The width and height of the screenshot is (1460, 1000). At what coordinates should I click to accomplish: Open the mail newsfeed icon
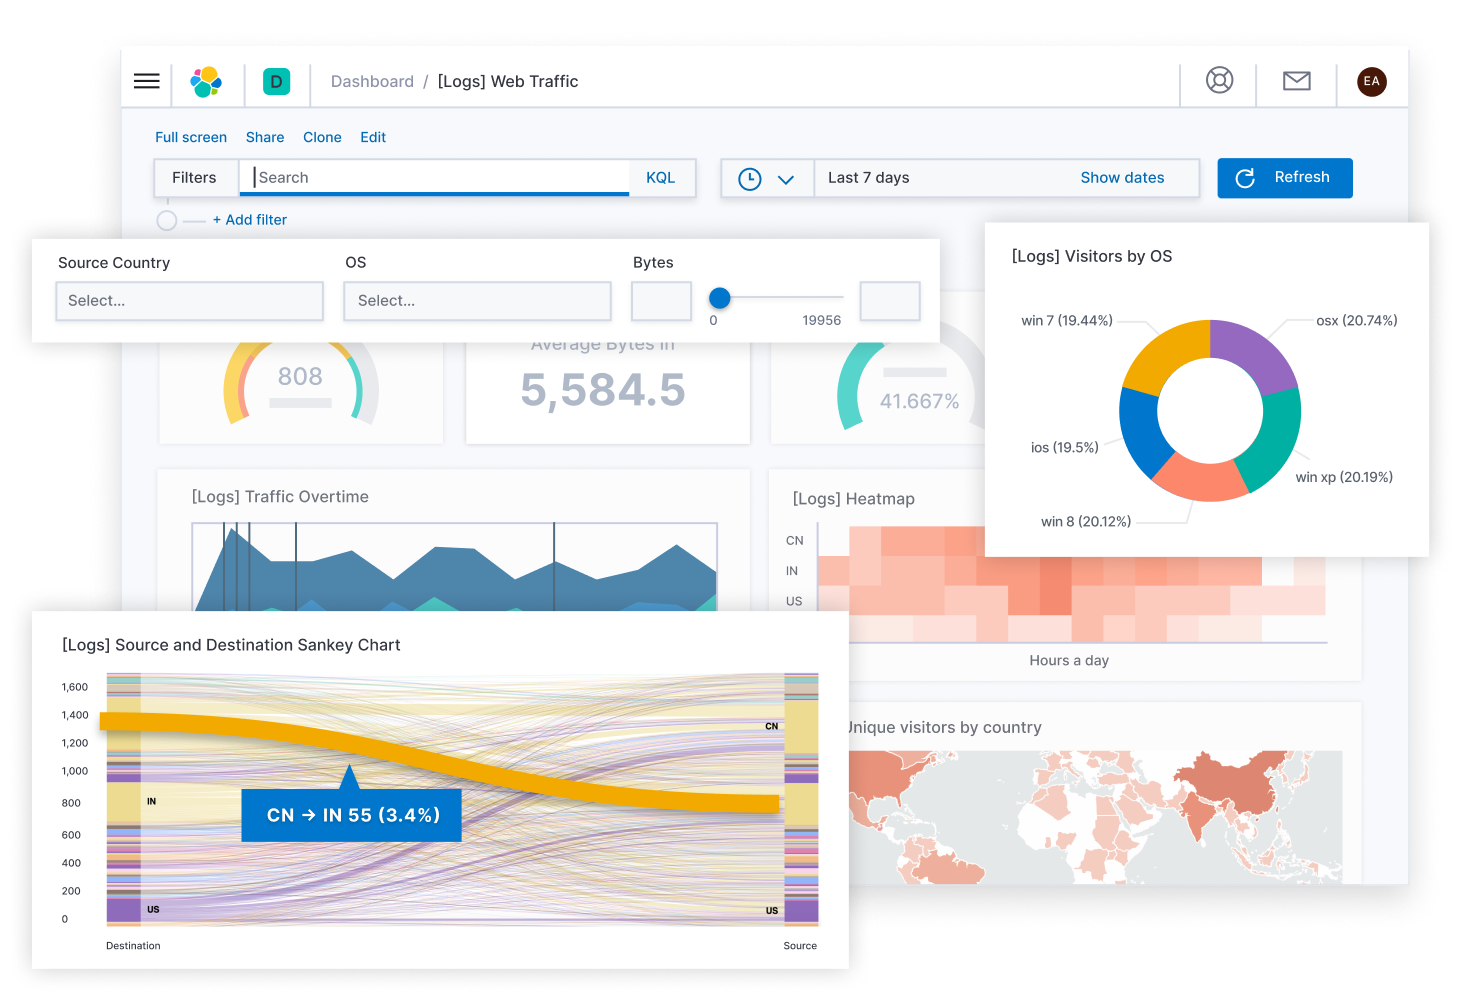coord(1297,81)
